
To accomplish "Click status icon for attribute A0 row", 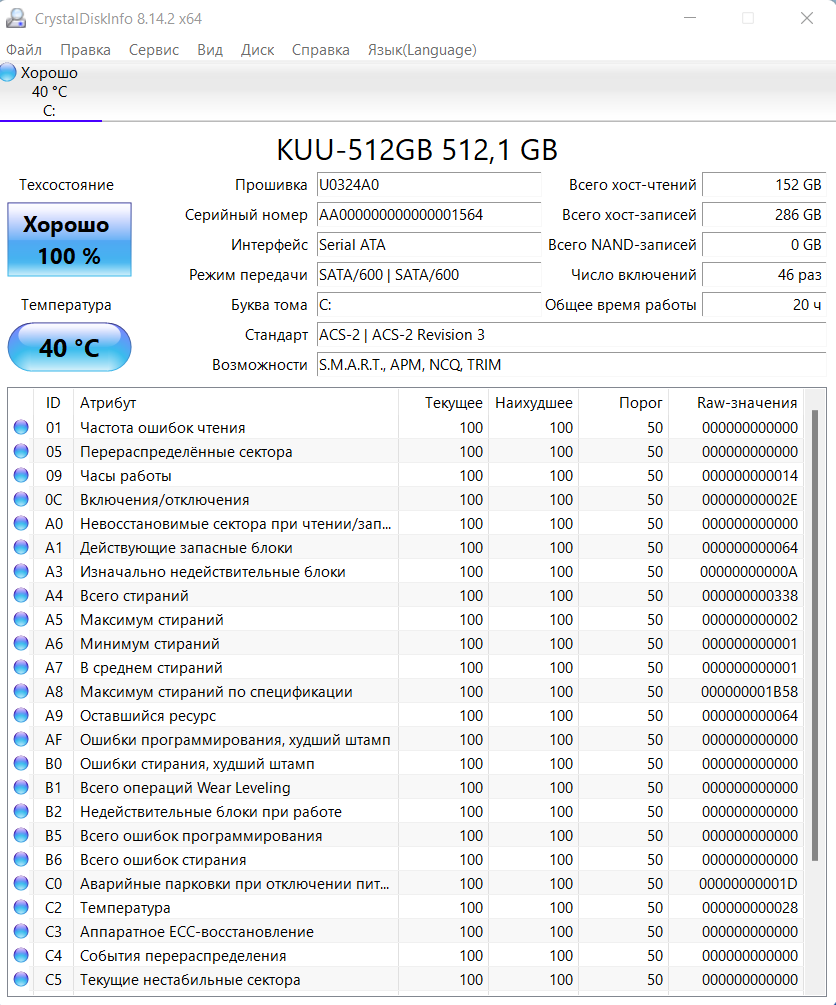I will pos(21,523).
